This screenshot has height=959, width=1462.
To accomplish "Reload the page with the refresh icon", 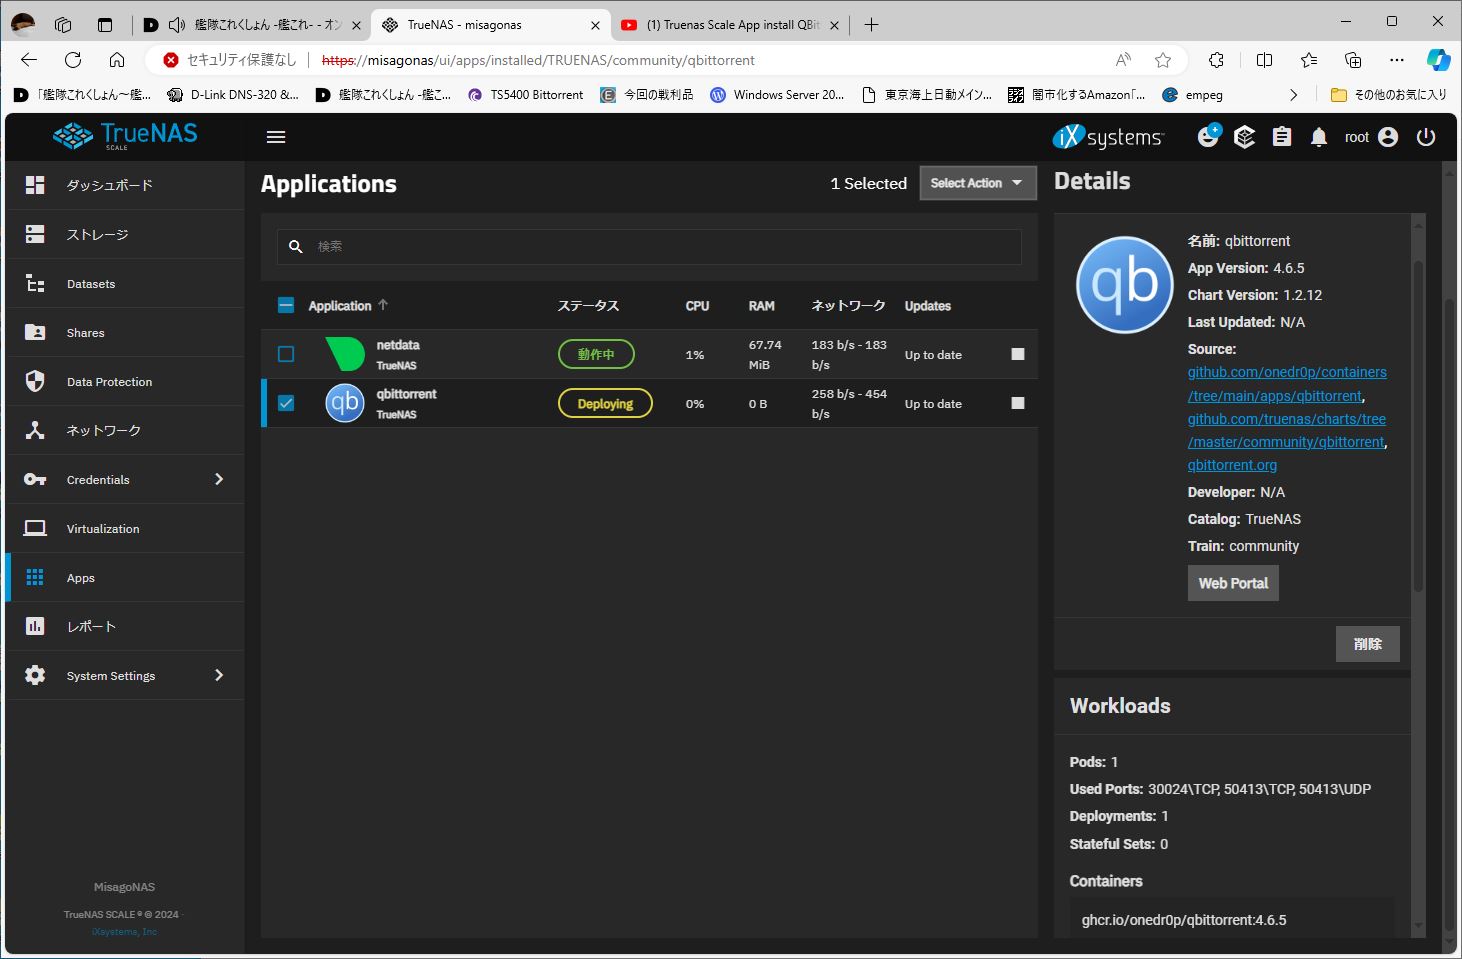I will (73, 60).
